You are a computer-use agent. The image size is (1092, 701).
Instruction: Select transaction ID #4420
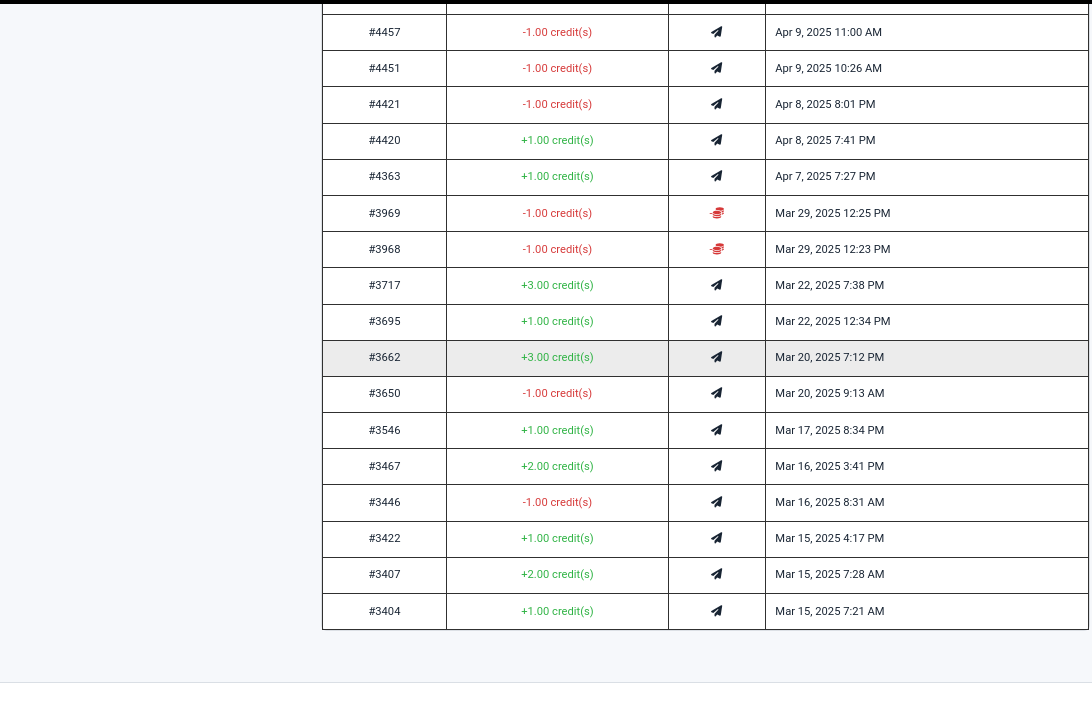click(x=384, y=140)
